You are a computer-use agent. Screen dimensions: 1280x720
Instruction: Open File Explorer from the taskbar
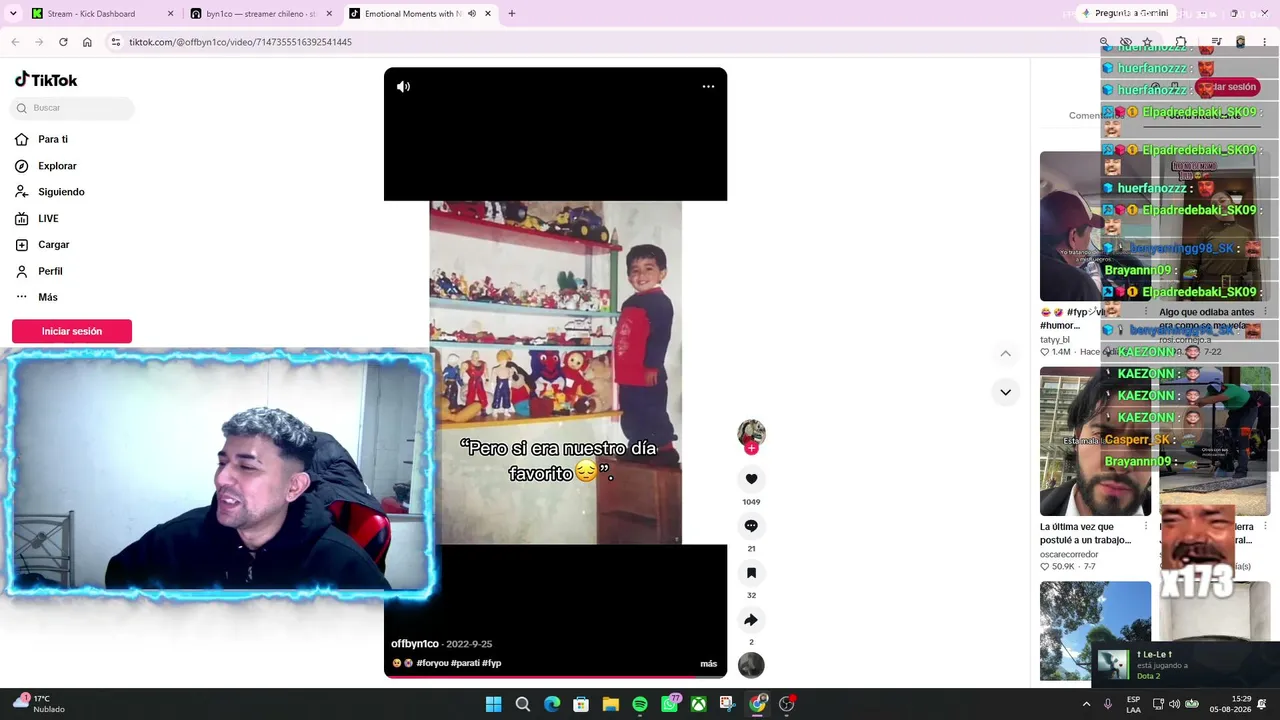click(x=611, y=705)
